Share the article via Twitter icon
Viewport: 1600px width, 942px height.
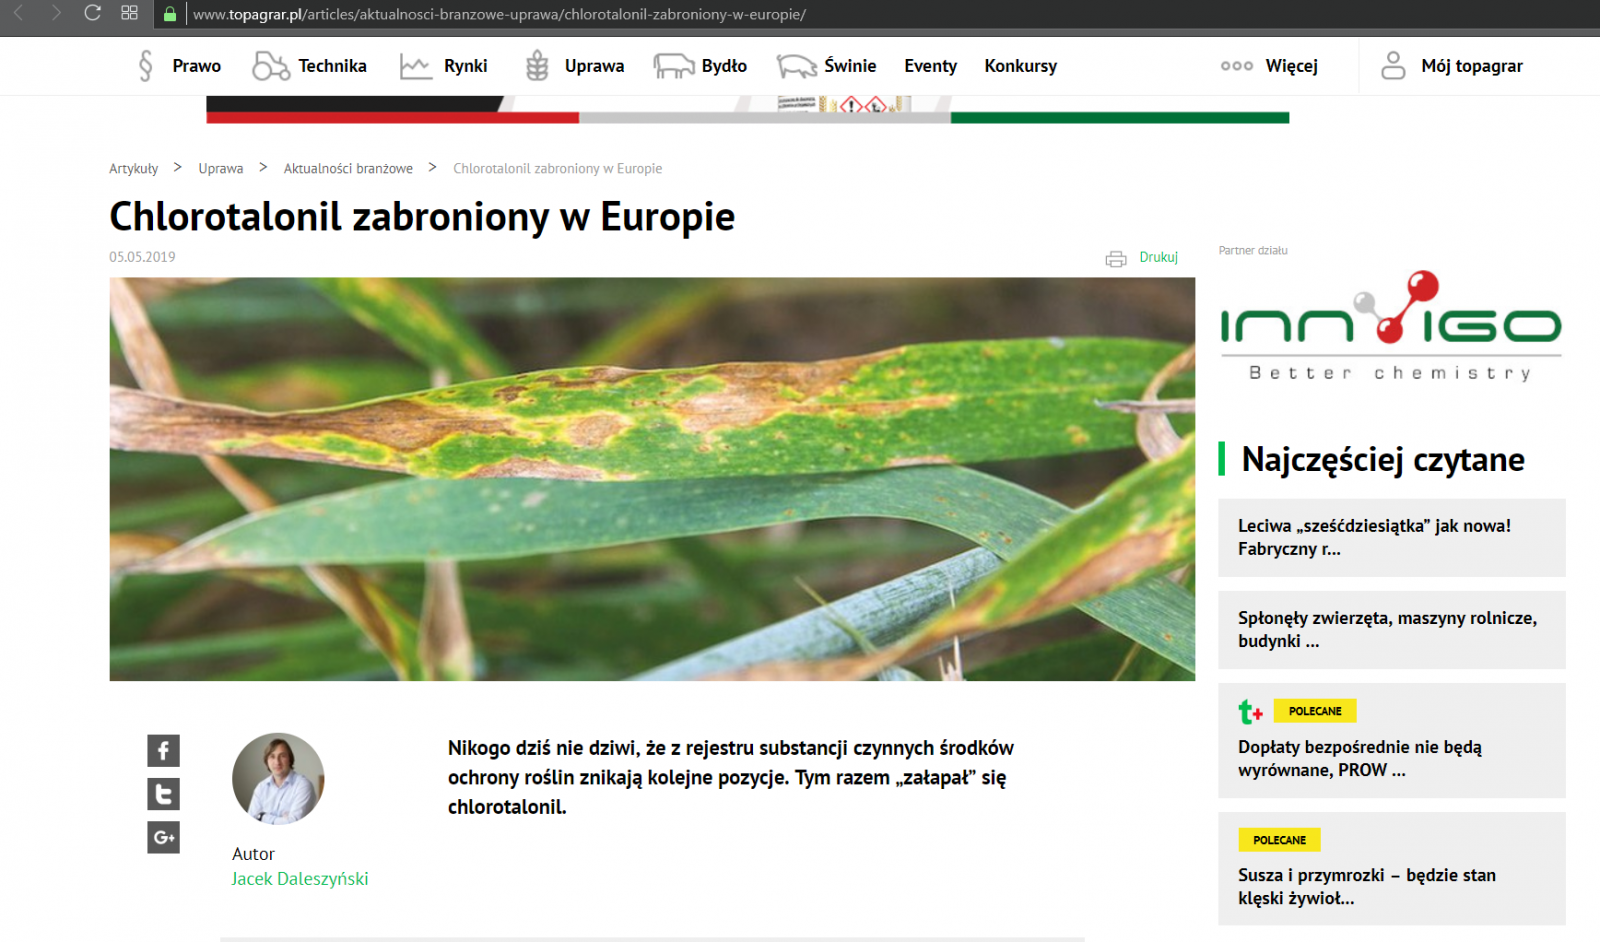coord(163,794)
